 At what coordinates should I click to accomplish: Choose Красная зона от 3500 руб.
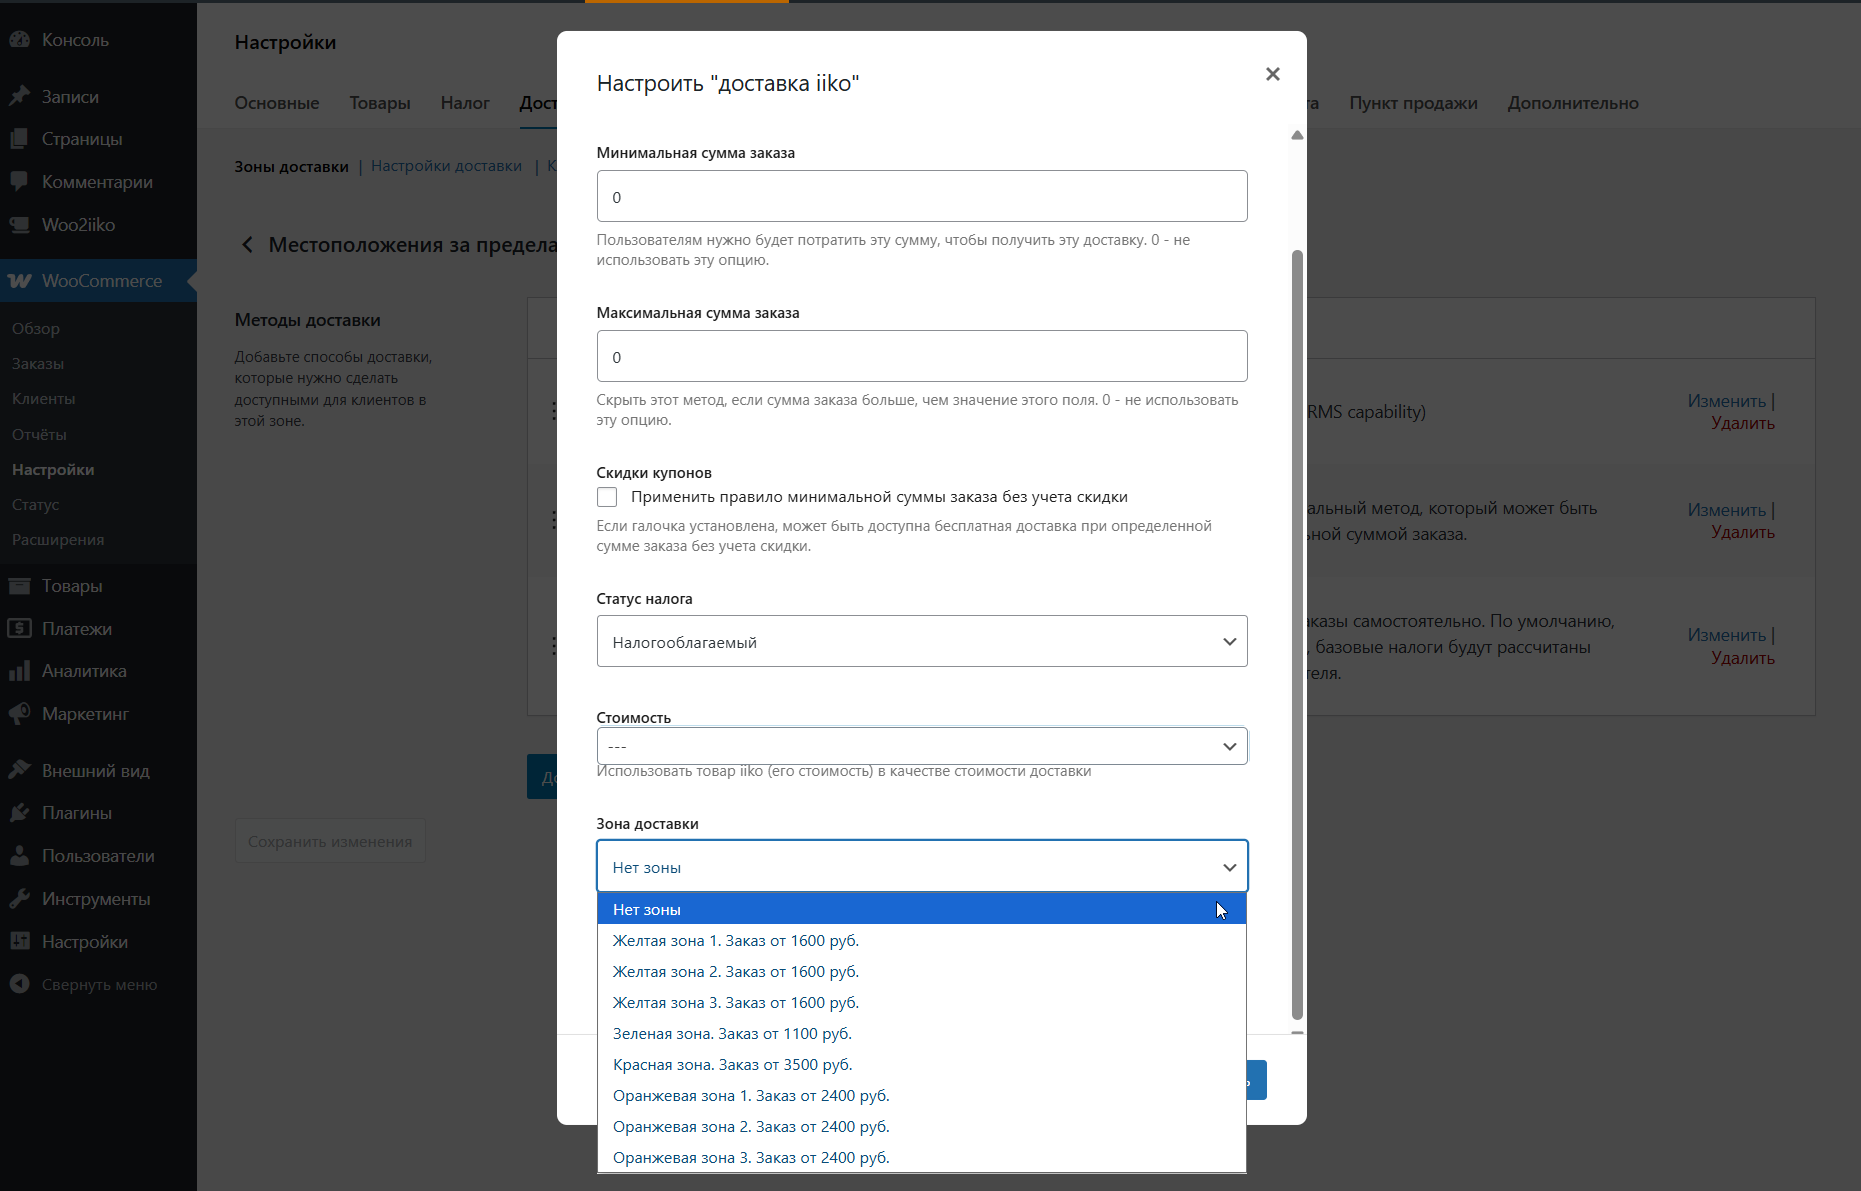[x=921, y=1064]
